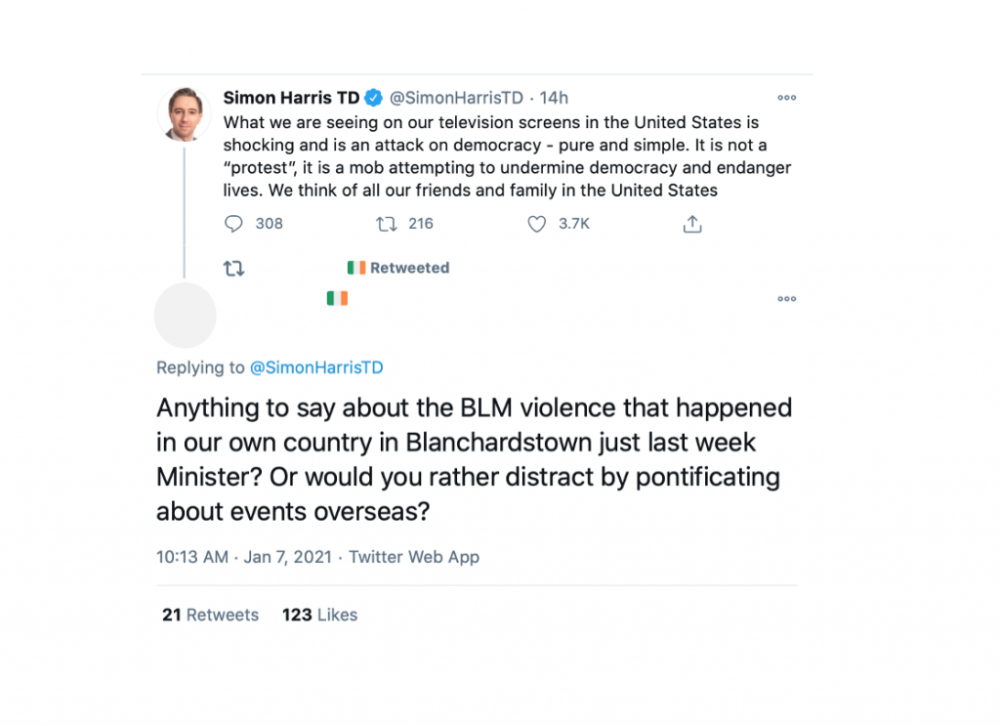The height and width of the screenshot is (726, 1000).
Task: View the 123 Likes list
Action: 319,615
